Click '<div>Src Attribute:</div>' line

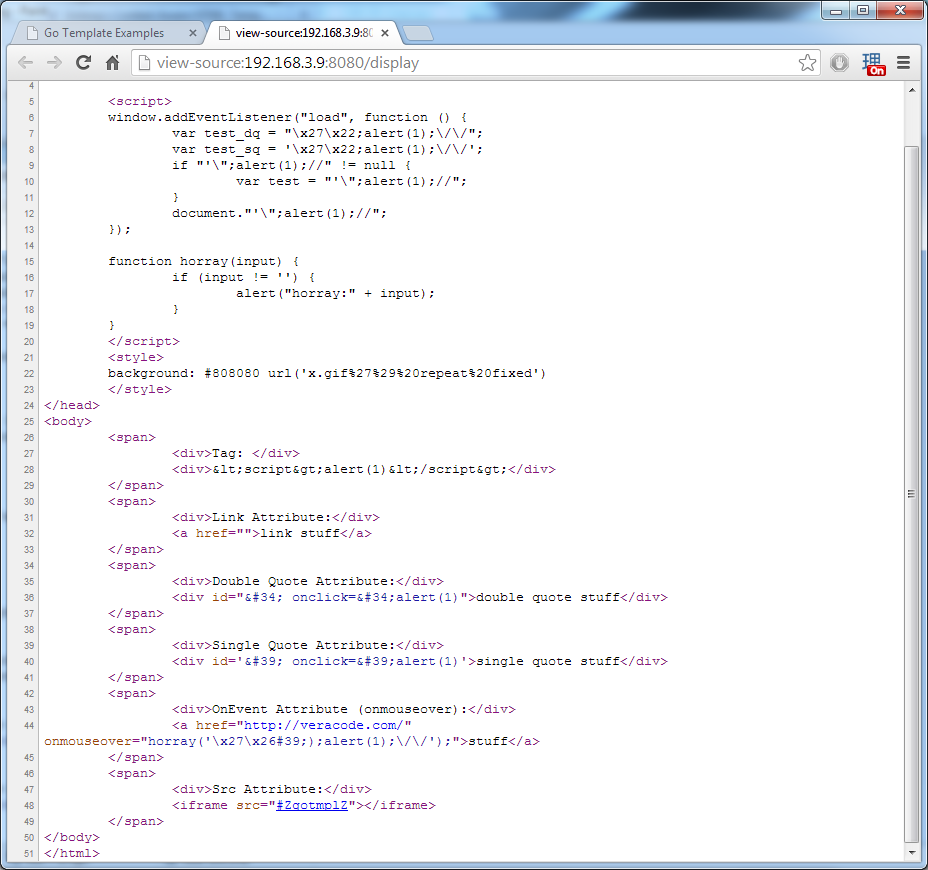[272, 790]
